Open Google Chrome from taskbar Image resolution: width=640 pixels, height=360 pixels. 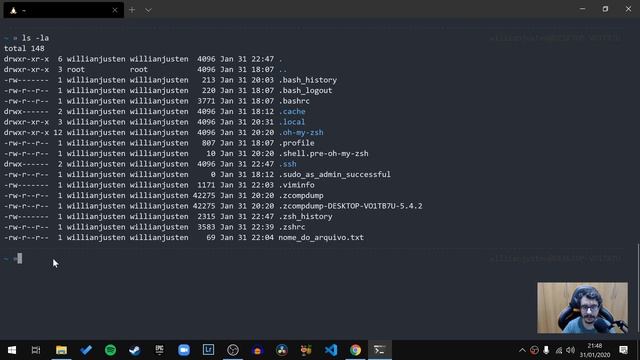point(355,350)
